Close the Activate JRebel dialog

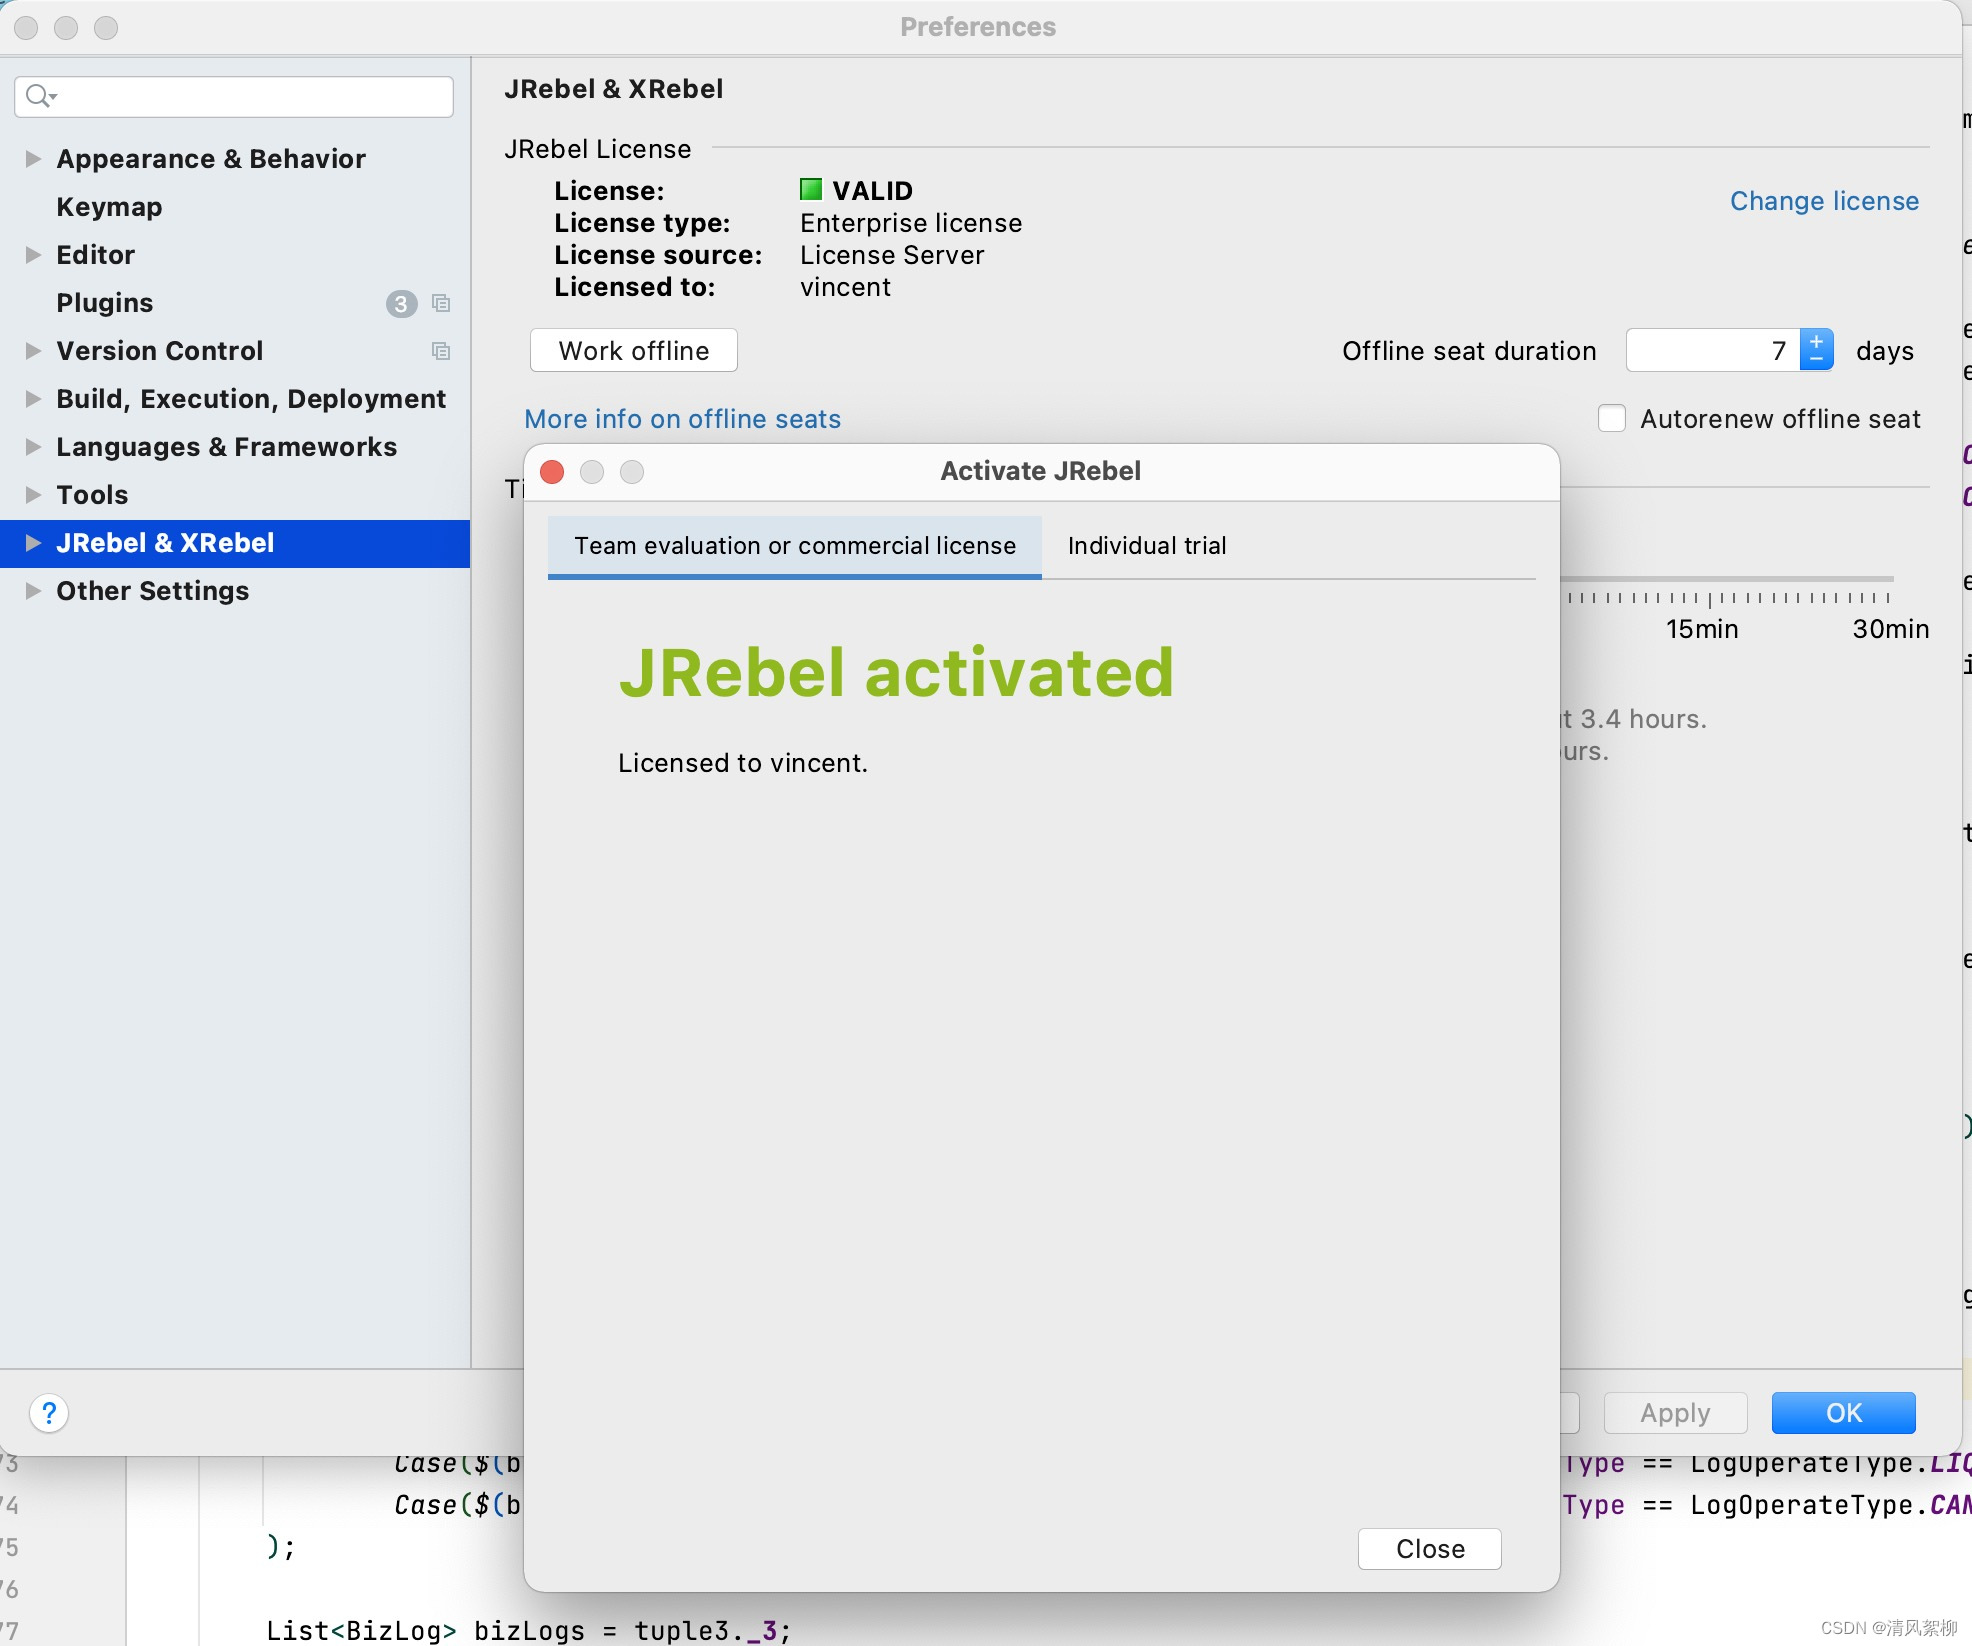[x=1428, y=1548]
